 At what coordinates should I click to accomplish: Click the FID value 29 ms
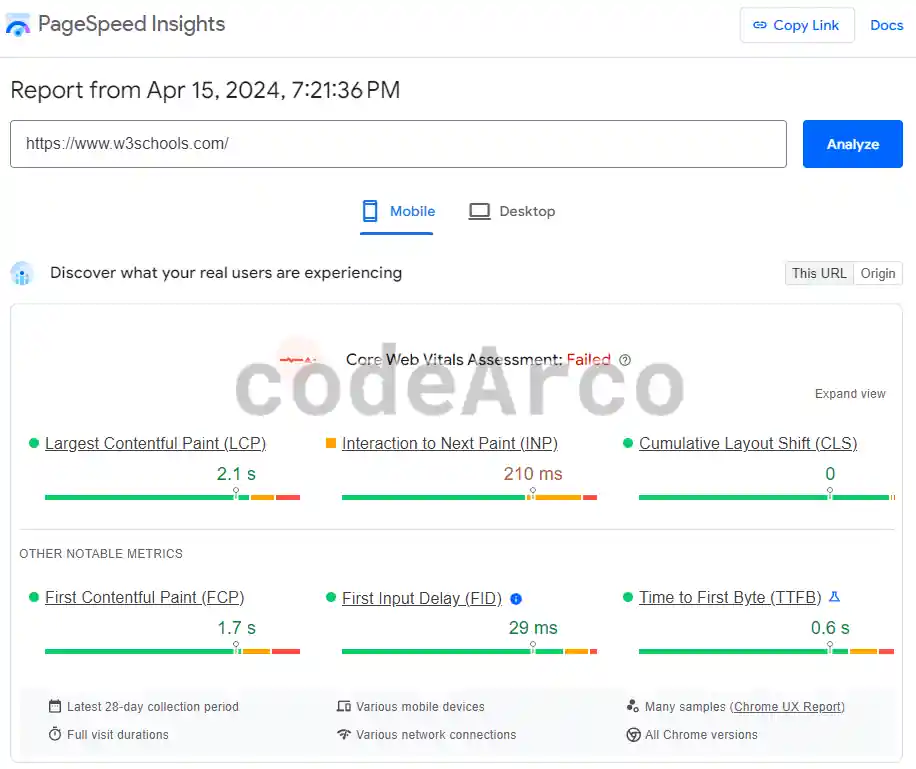pos(533,628)
